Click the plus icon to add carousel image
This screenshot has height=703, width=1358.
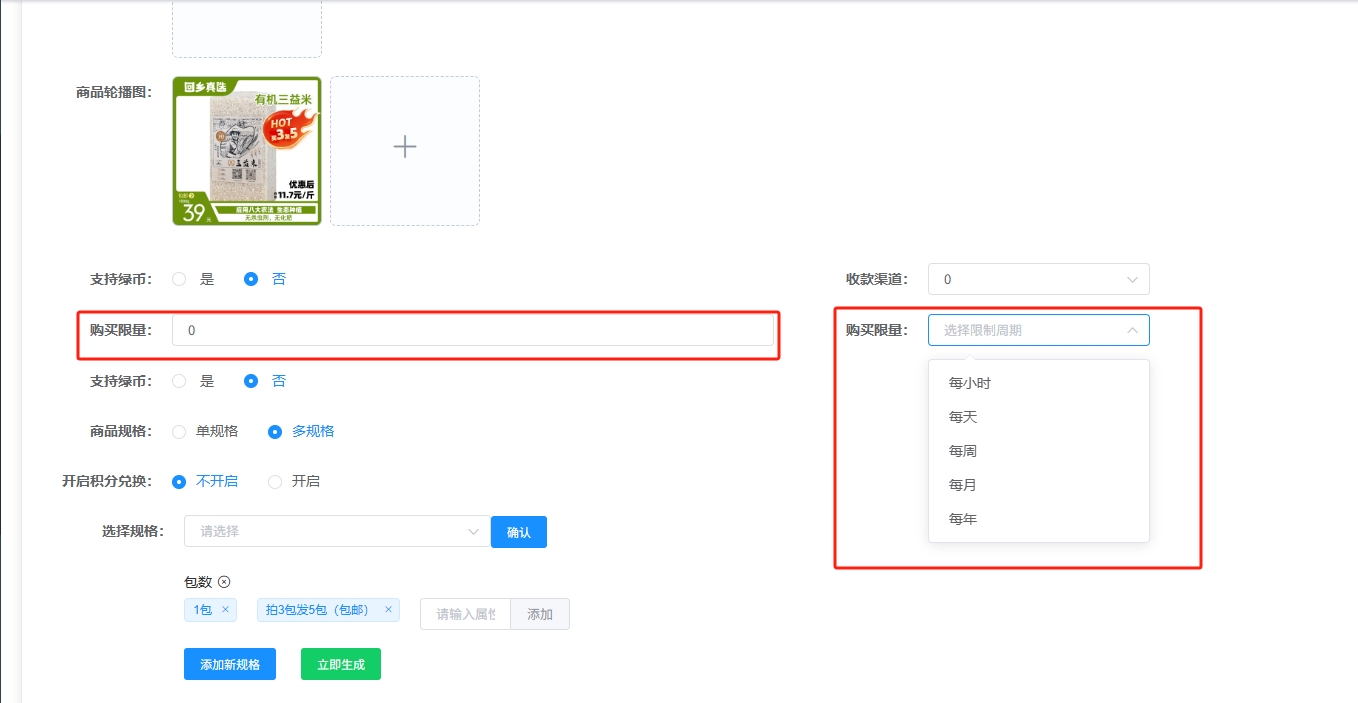tap(404, 147)
